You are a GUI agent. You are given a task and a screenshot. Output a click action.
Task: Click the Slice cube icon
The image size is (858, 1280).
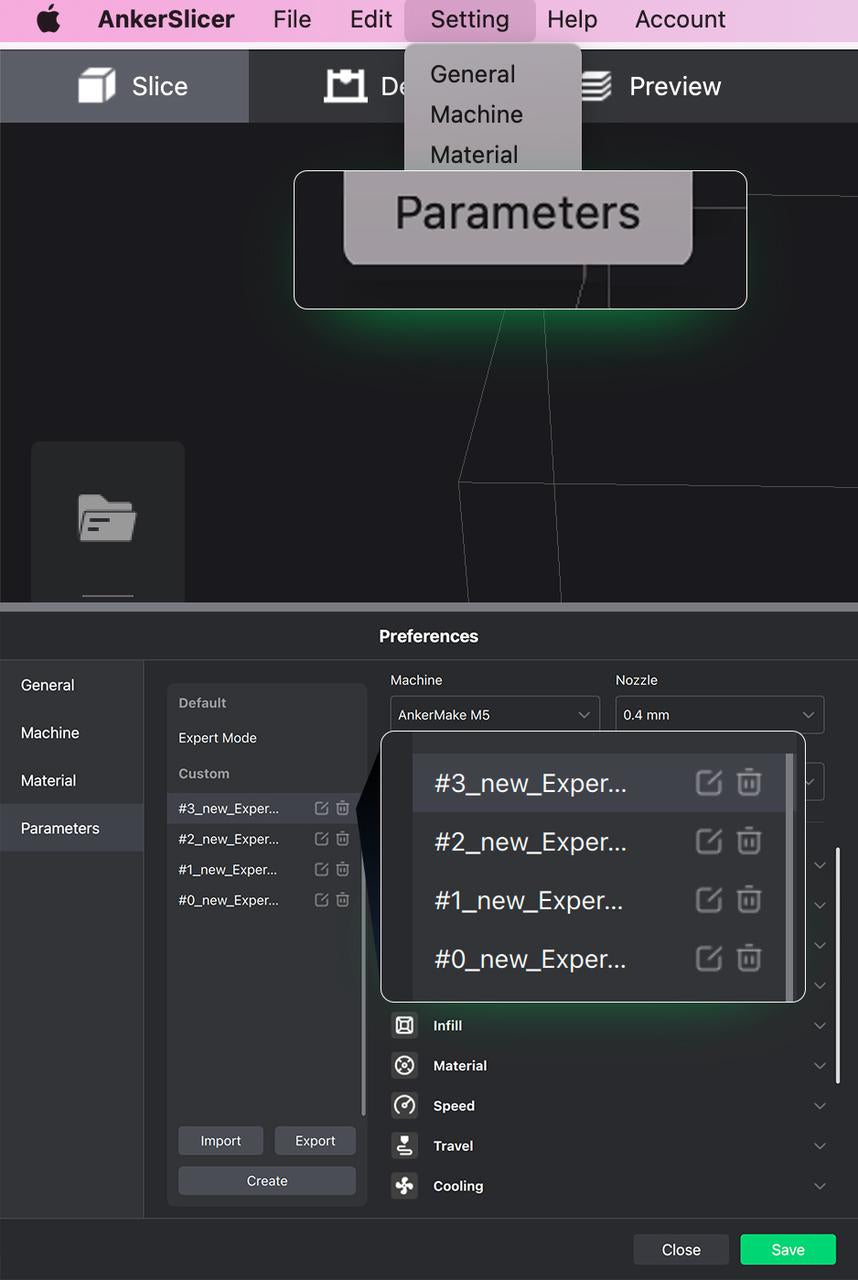97,86
